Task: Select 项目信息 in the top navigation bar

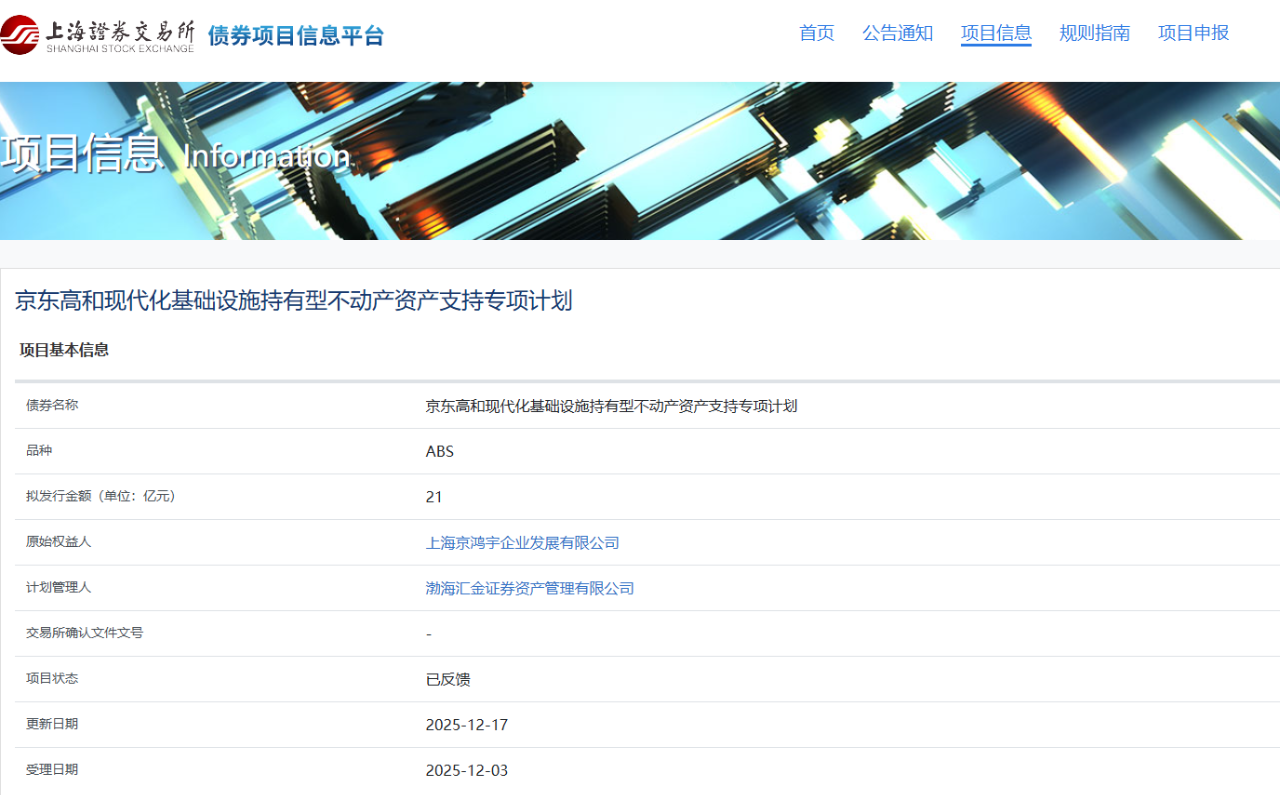Action: tap(995, 33)
